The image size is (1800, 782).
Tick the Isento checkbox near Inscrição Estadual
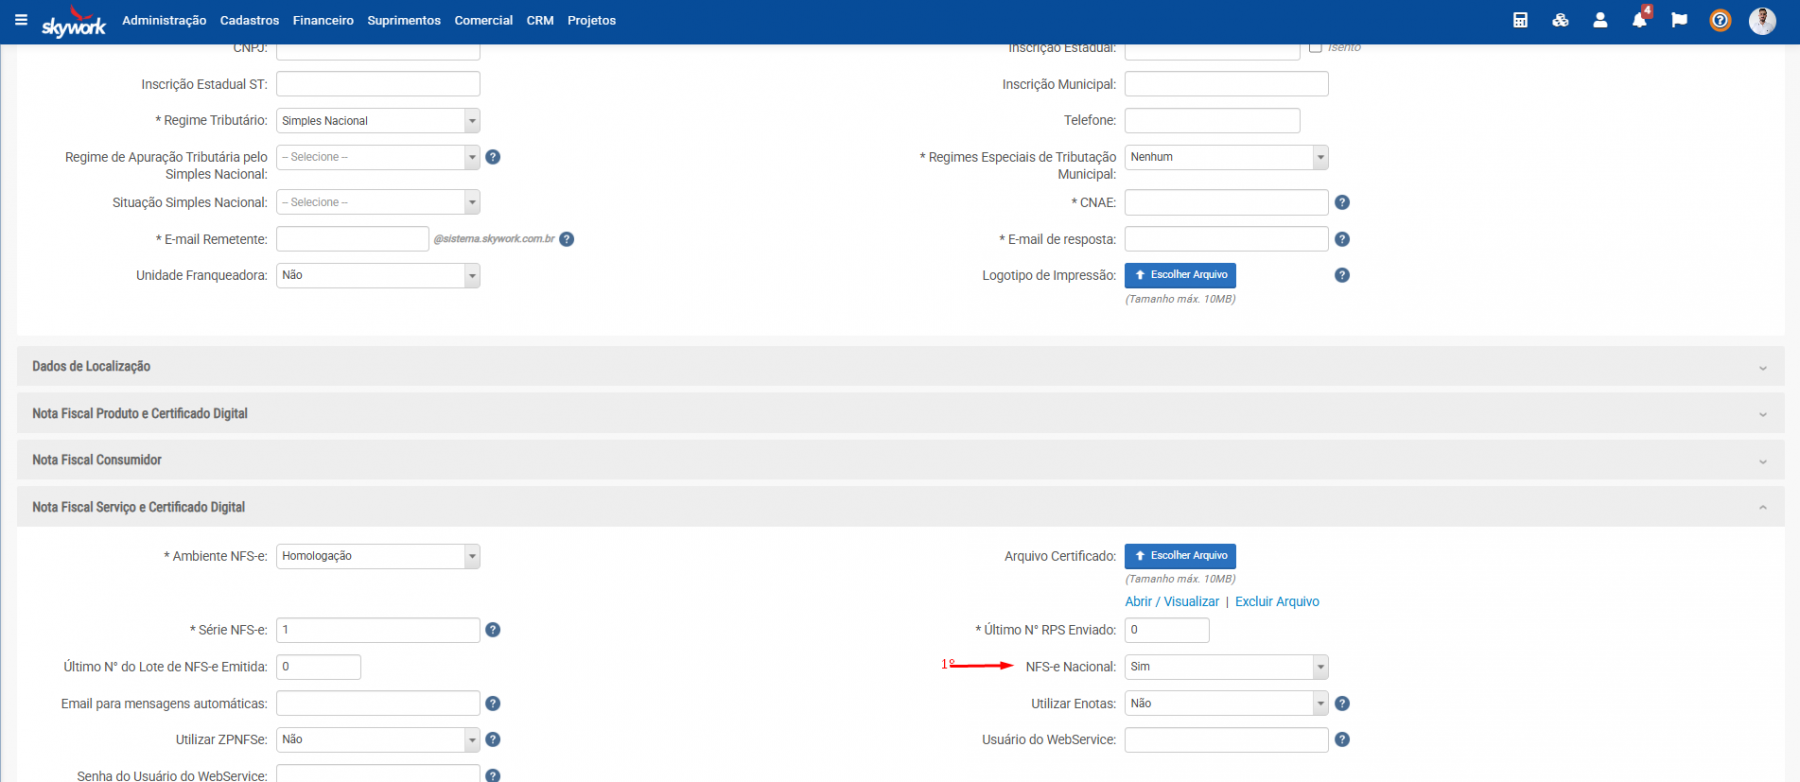[1316, 47]
